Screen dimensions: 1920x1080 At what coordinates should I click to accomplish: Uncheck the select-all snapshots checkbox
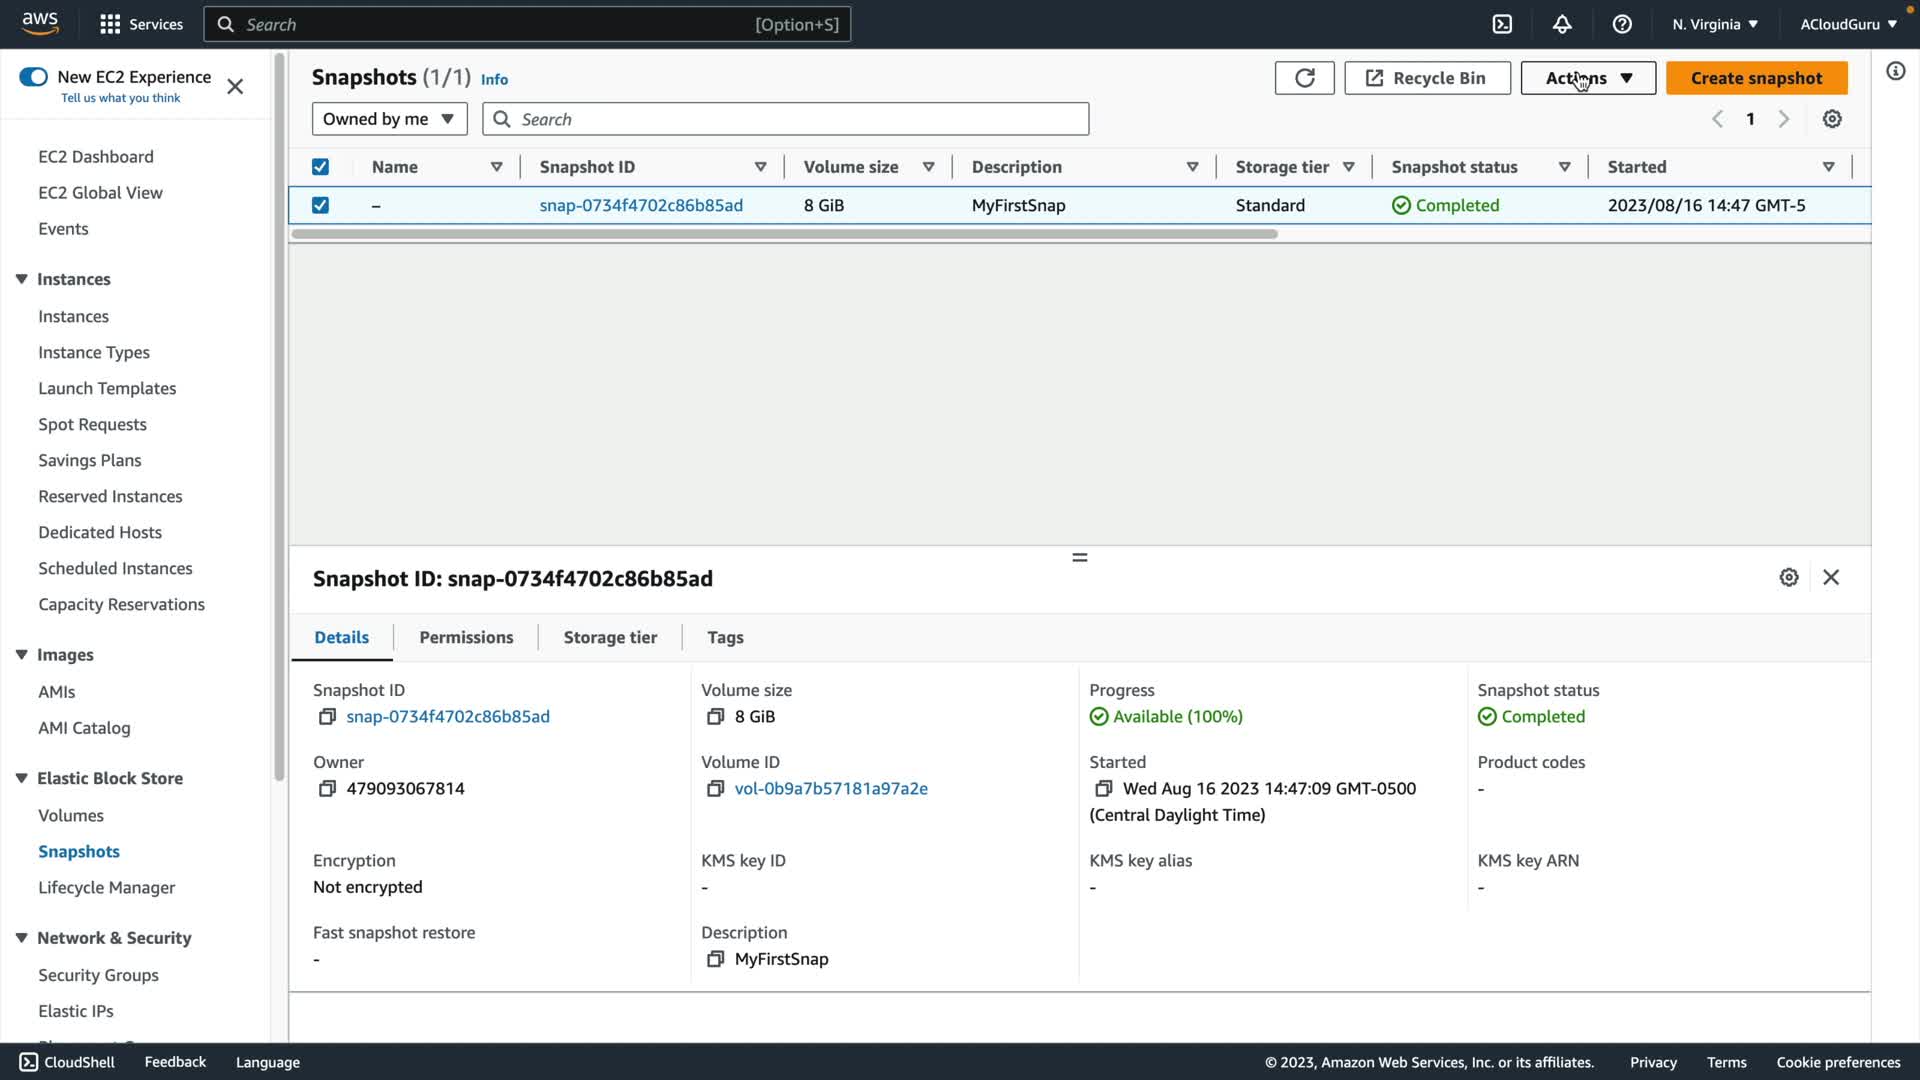(320, 167)
